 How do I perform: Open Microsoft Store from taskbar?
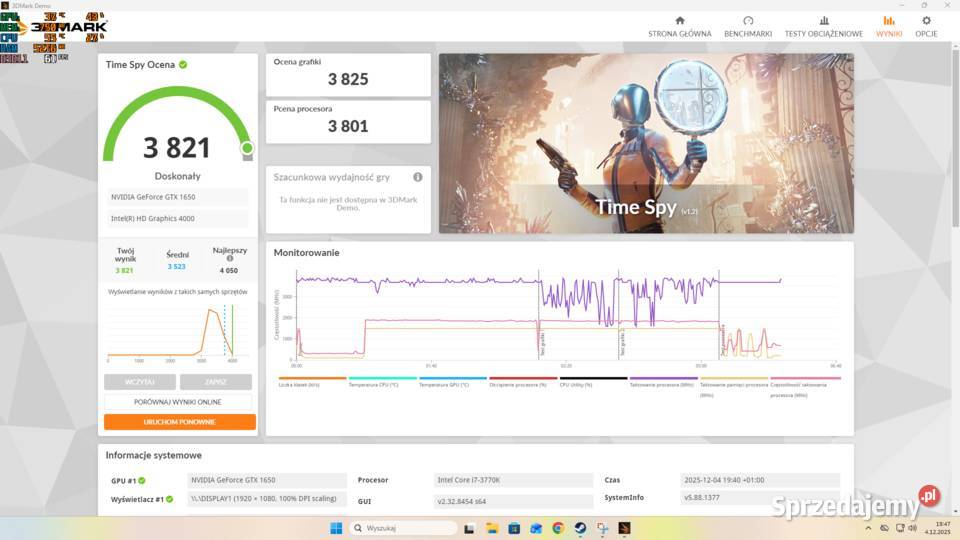514,528
